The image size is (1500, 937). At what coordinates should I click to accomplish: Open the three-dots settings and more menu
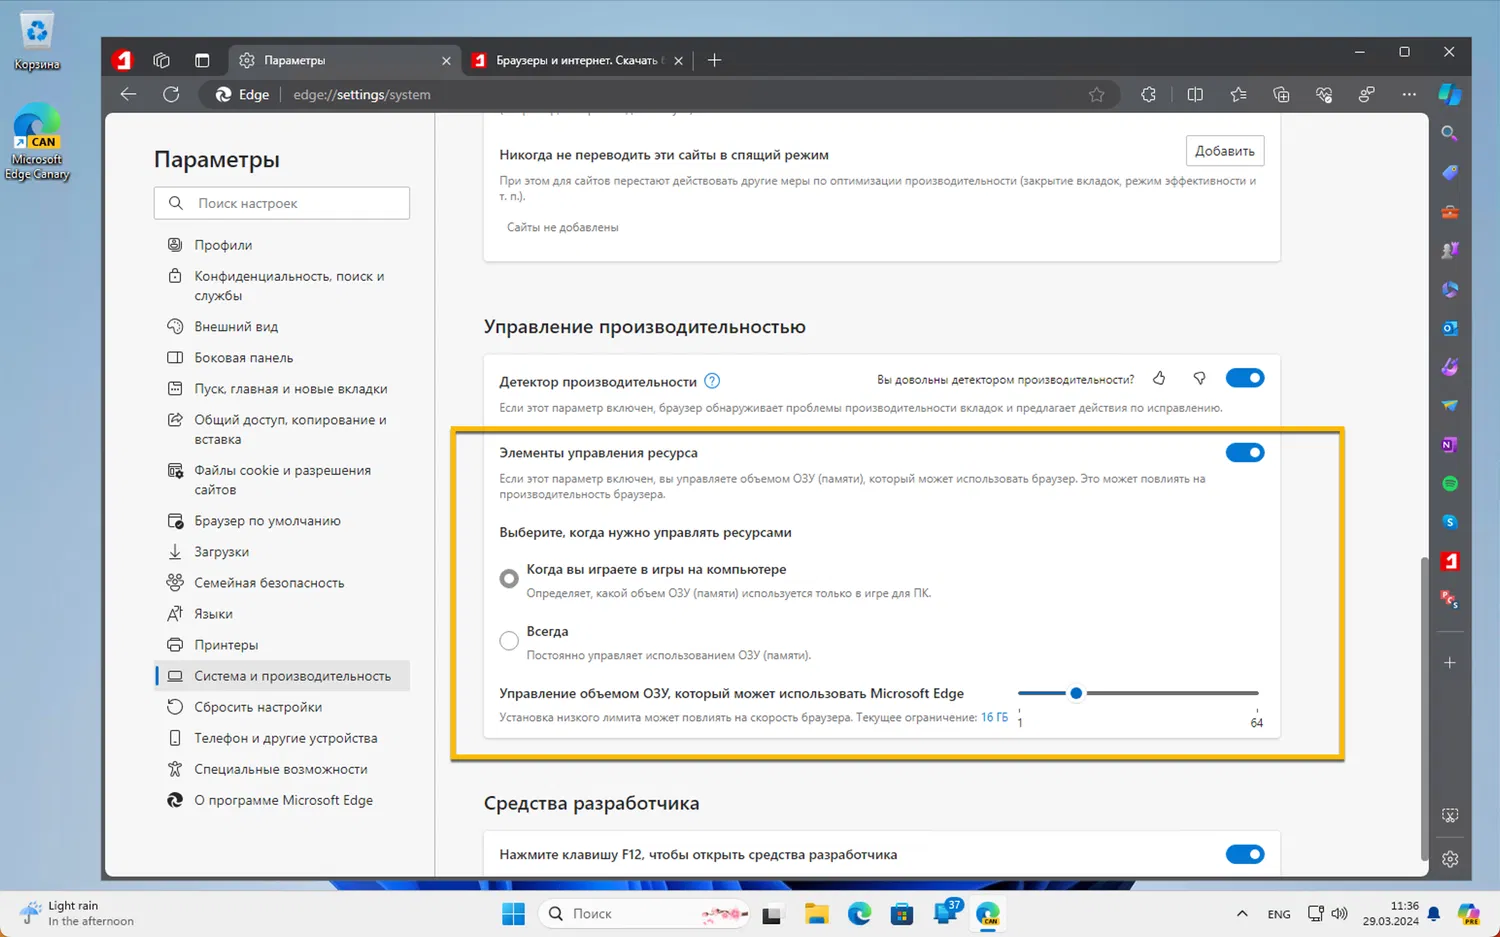coord(1409,94)
